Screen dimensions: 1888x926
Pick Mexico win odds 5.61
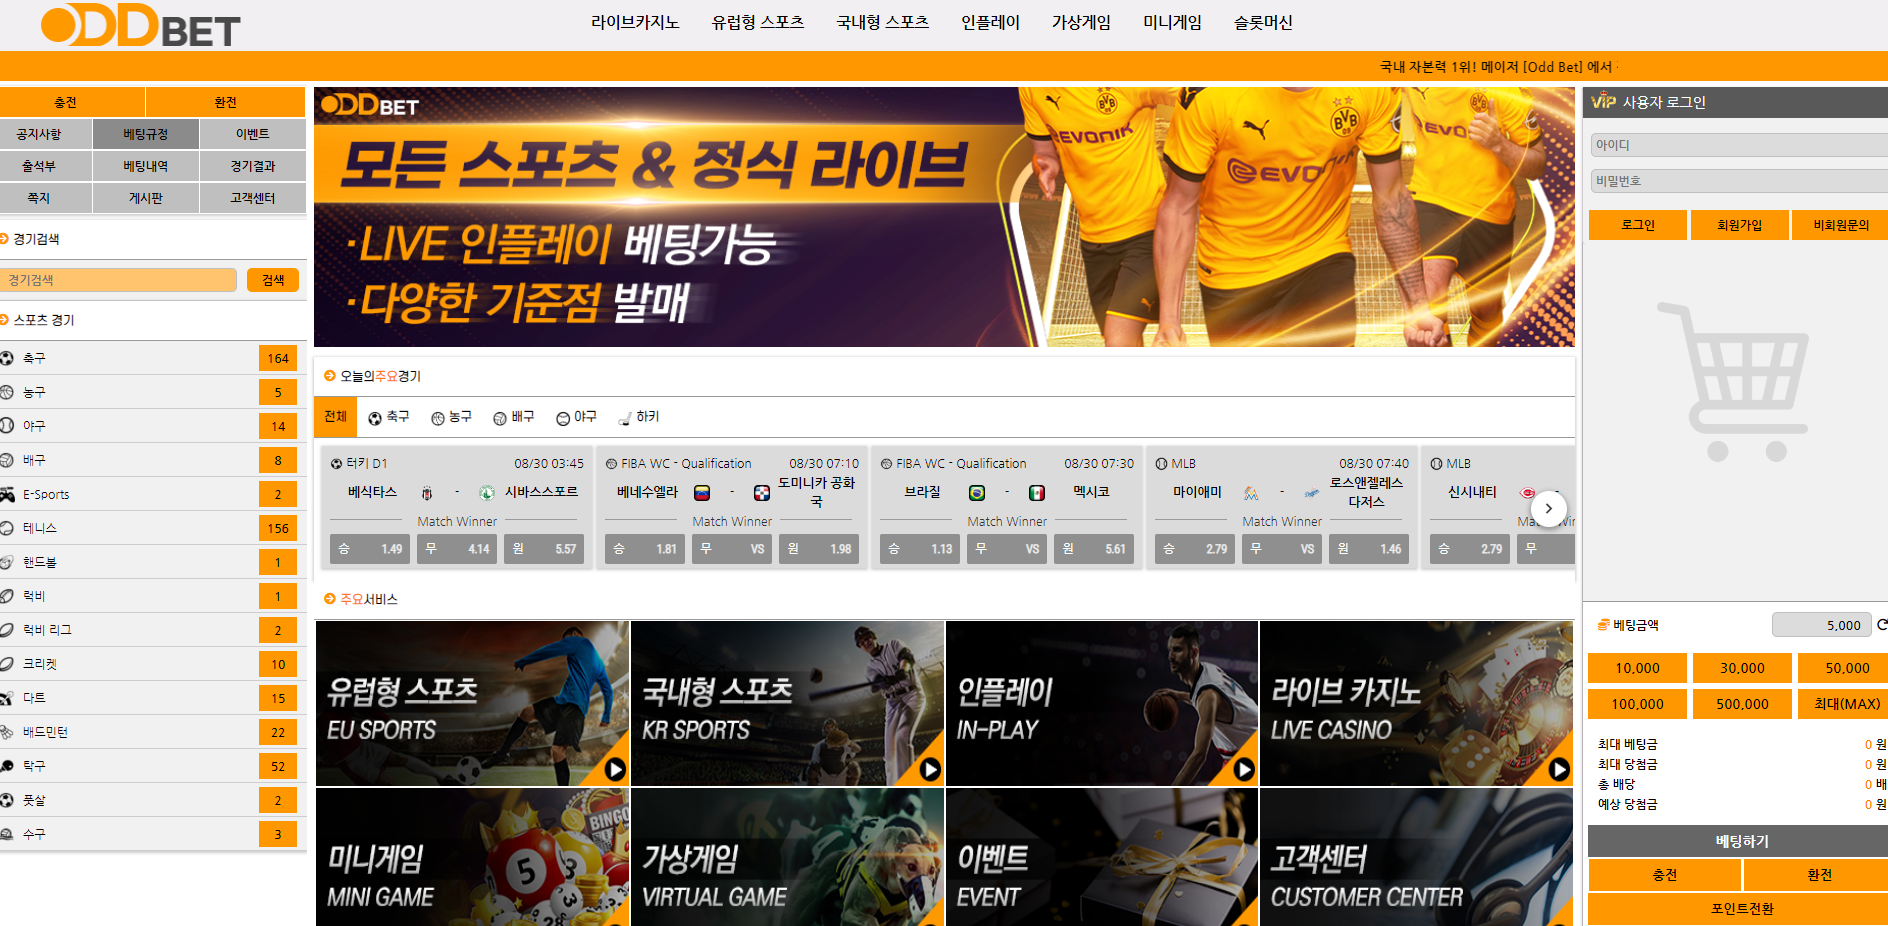1094,549
